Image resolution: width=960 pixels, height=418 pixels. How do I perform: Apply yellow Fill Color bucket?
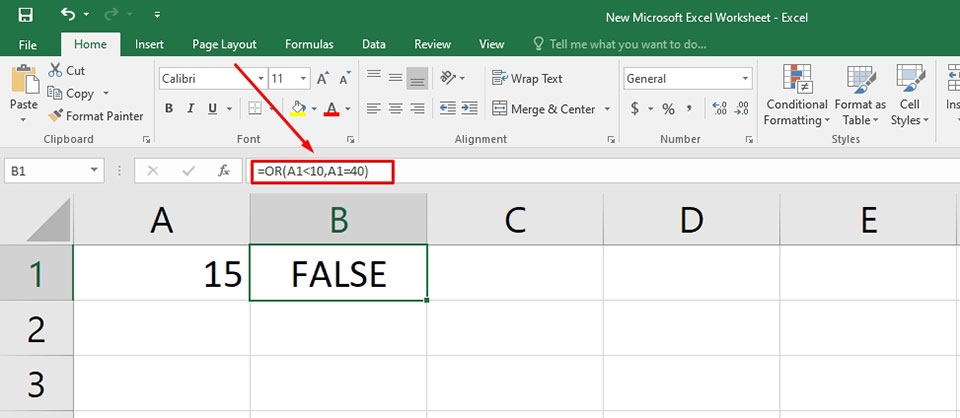[x=298, y=109]
